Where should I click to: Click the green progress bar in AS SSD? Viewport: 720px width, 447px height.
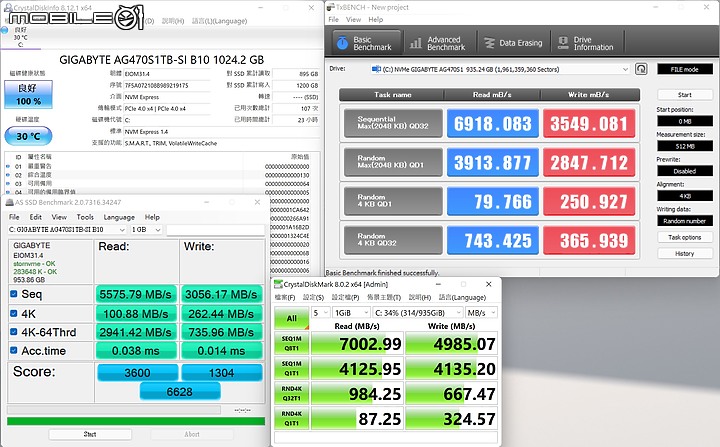(x=136, y=421)
